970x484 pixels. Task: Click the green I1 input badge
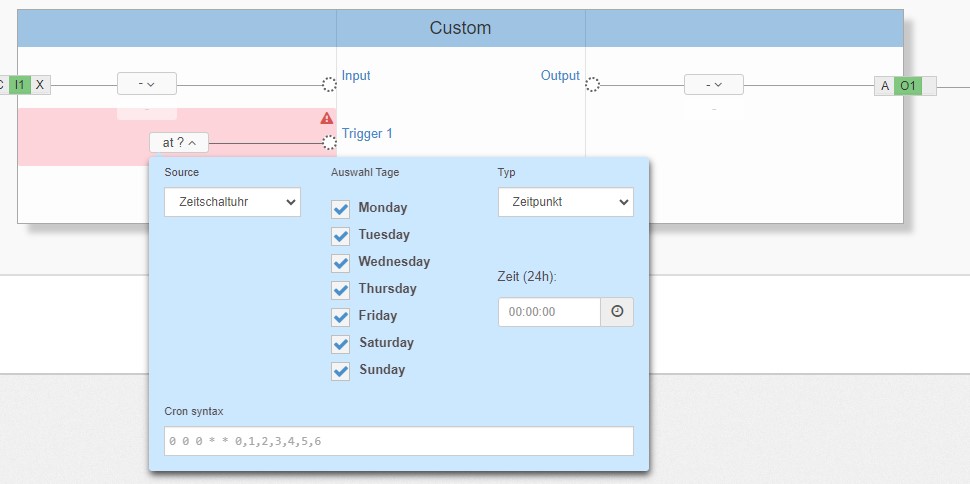tap(20, 85)
